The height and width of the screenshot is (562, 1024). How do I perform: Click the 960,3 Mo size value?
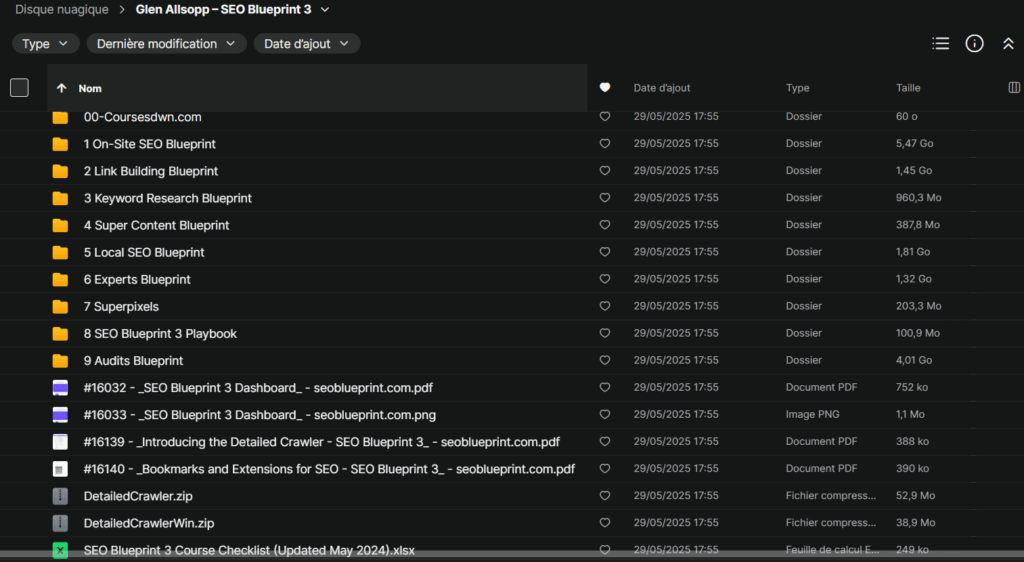click(x=918, y=198)
